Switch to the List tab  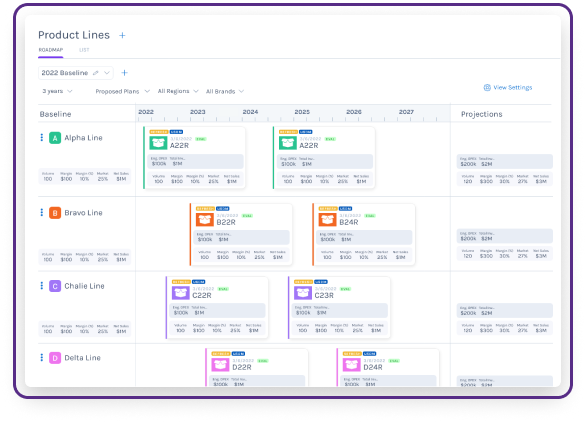pyautogui.click(x=84, y=50)
